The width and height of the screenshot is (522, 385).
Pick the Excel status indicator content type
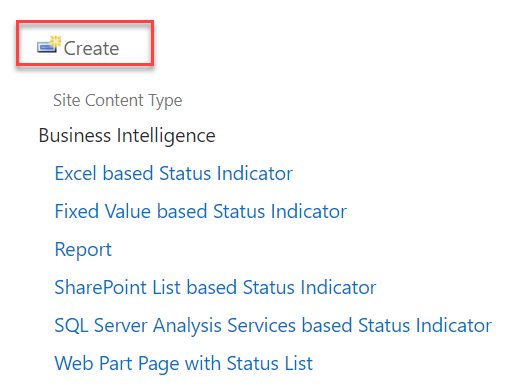174,173
